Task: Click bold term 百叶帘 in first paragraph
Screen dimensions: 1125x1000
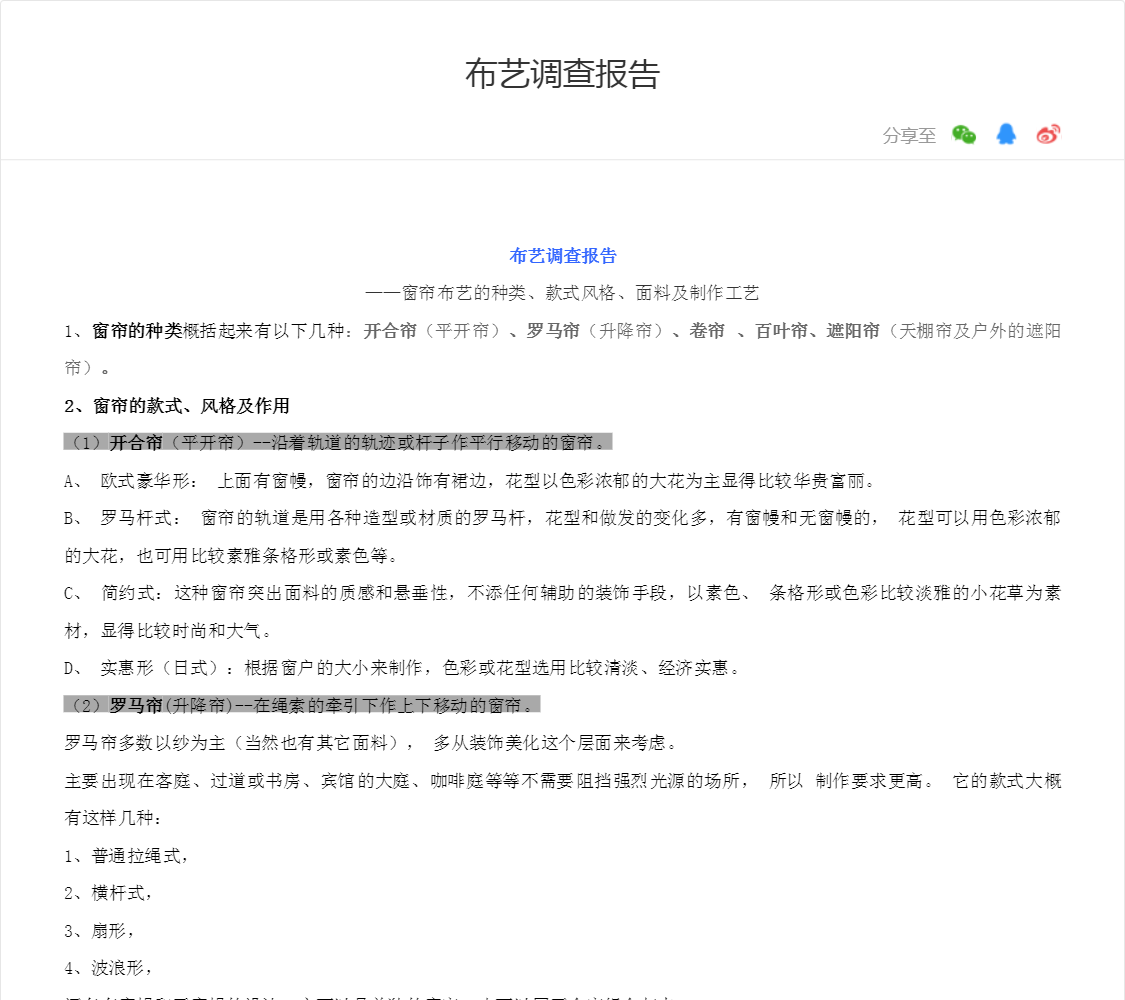Action: click(781, 331)
